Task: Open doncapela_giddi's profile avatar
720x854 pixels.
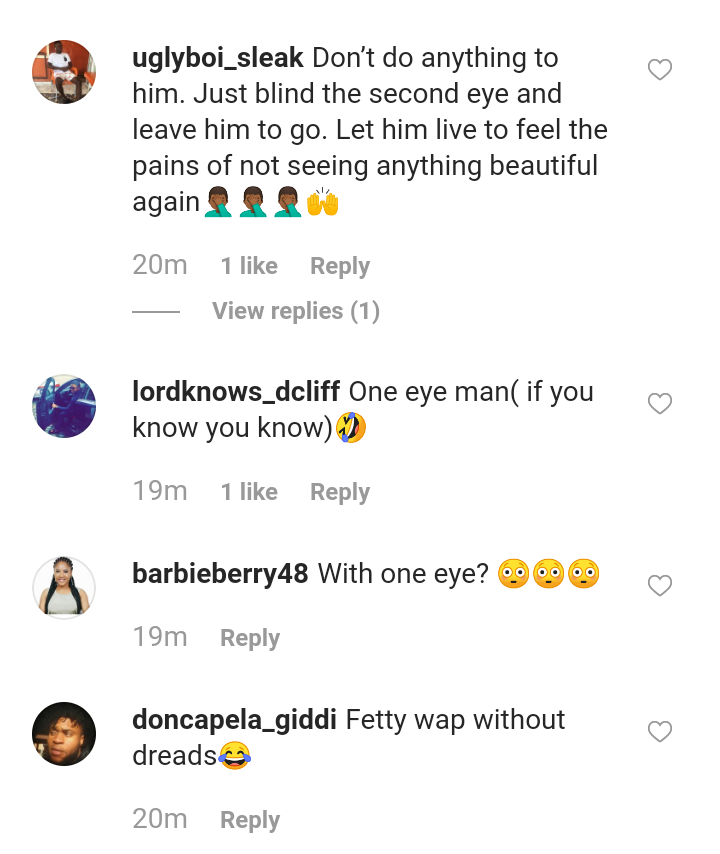Action: tap(64, 734)
